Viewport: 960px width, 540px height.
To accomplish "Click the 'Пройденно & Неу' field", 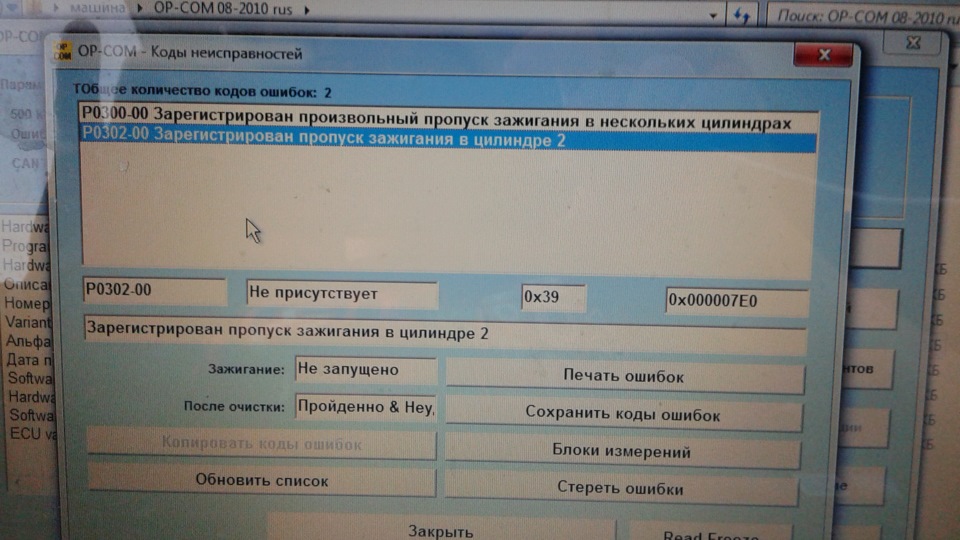I will click(x=366, y=407).
